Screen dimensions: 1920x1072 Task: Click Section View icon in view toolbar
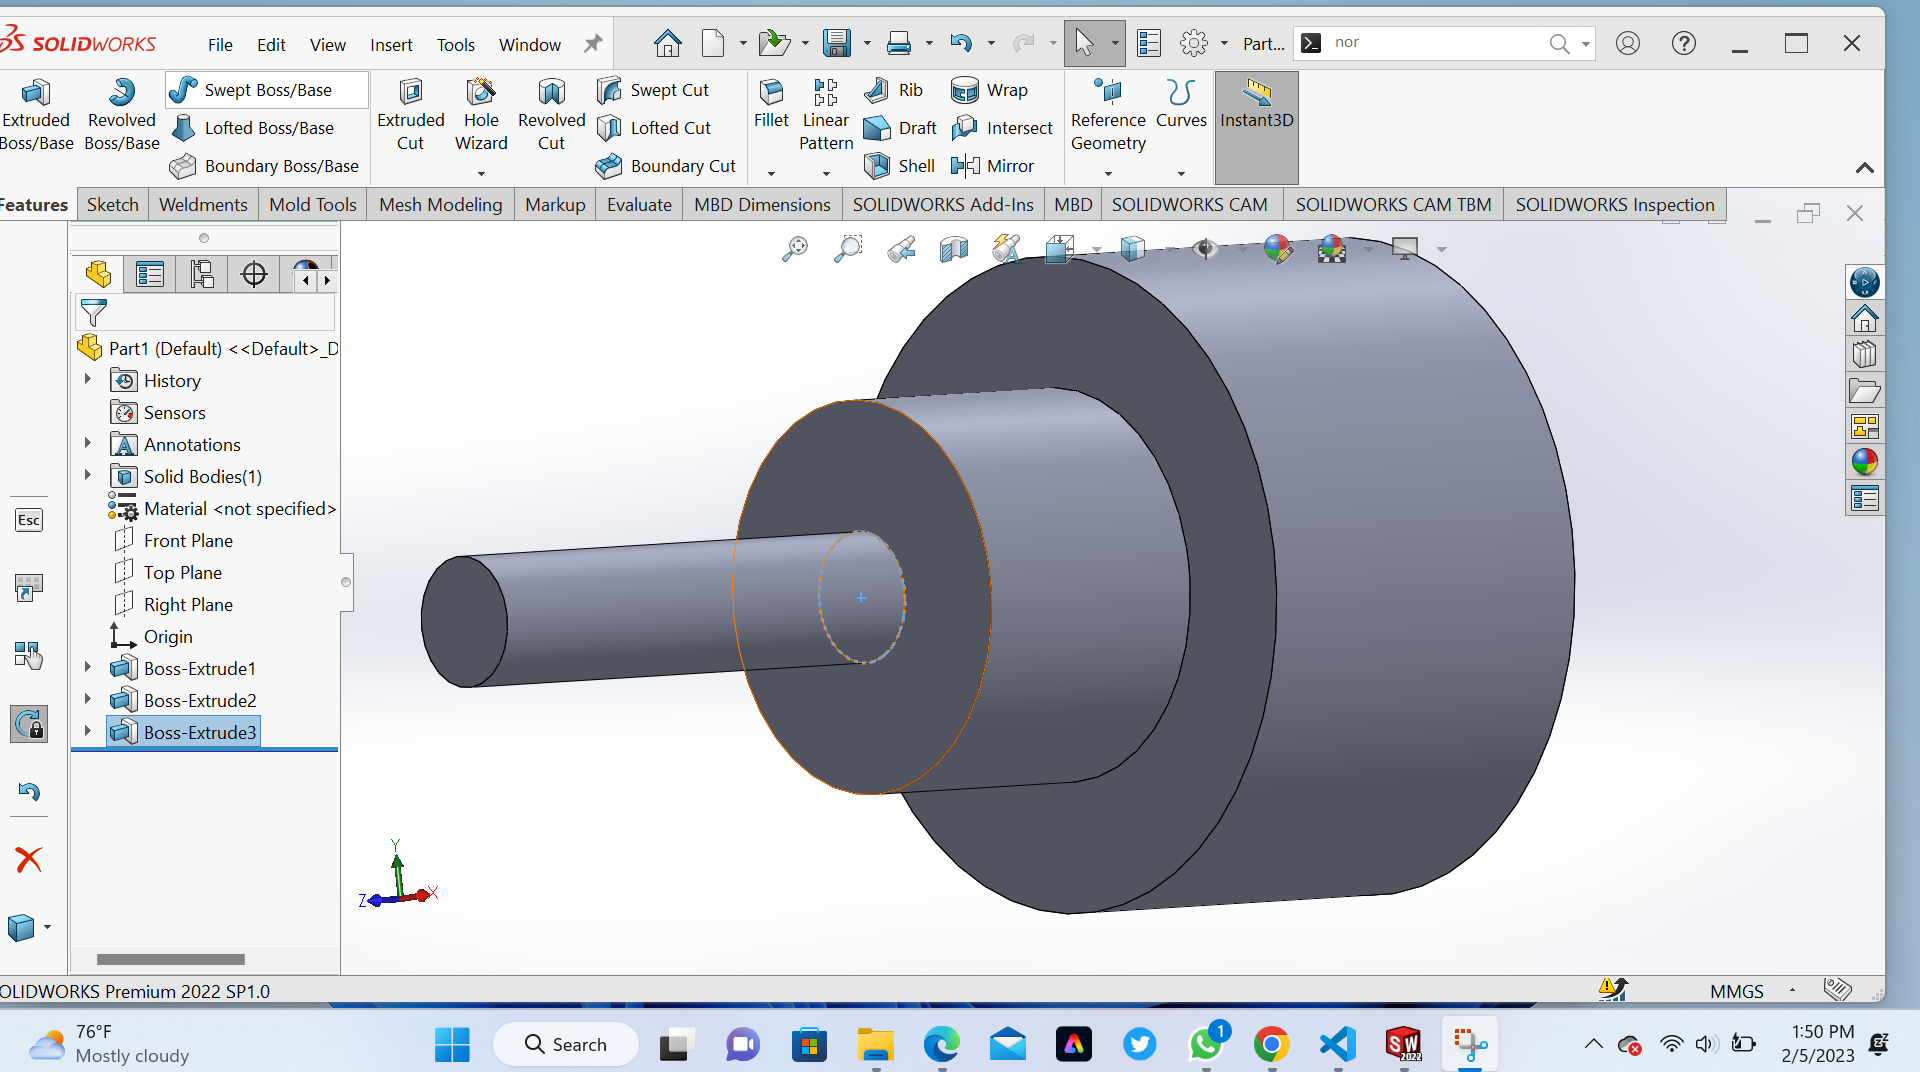click(954, 249)
